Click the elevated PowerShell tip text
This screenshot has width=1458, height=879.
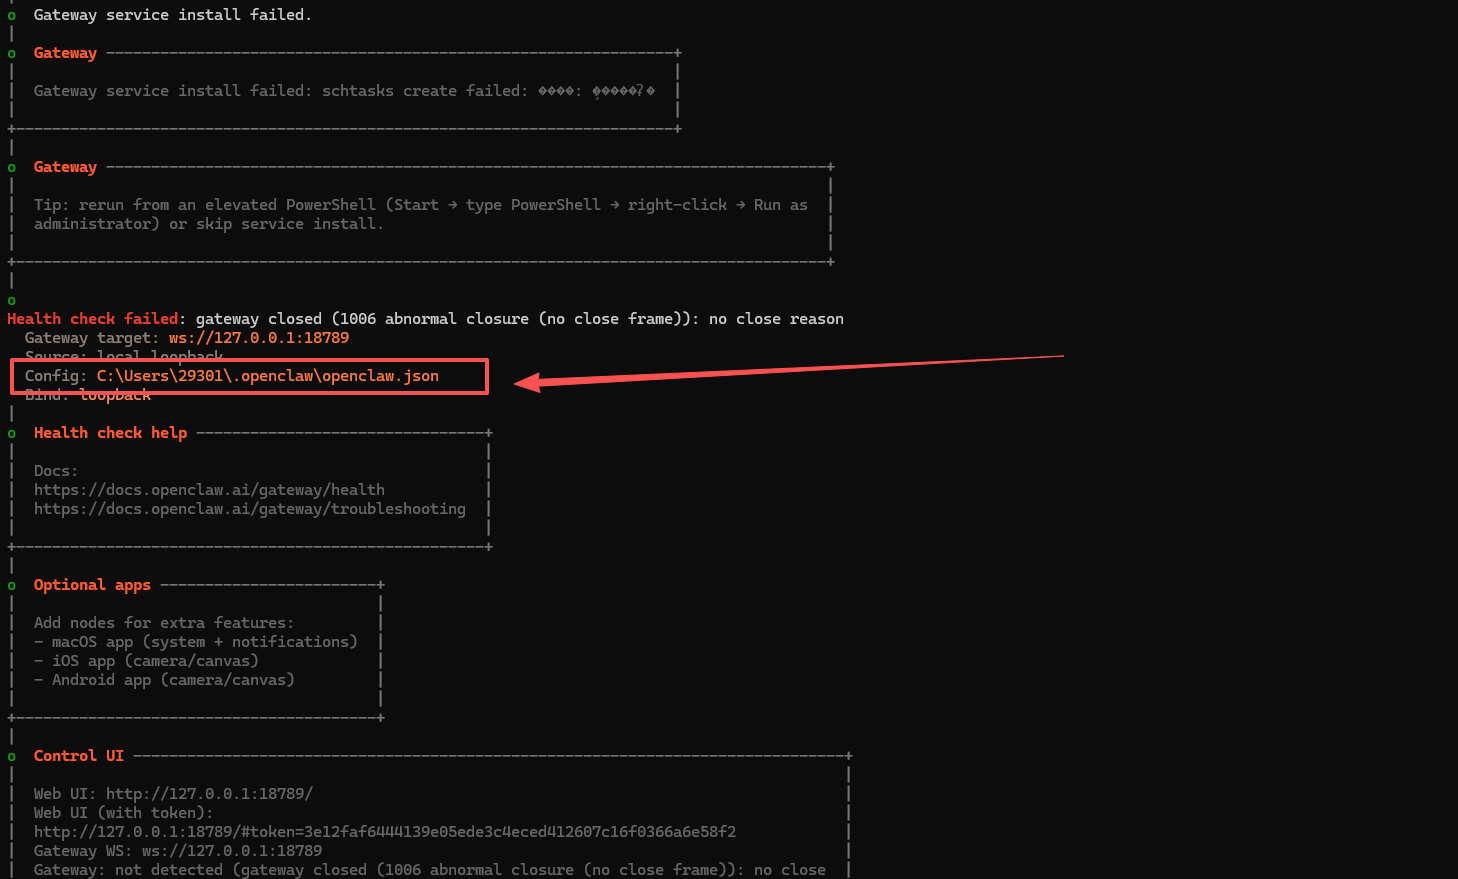pyautogui.click(x=420, y=205)
